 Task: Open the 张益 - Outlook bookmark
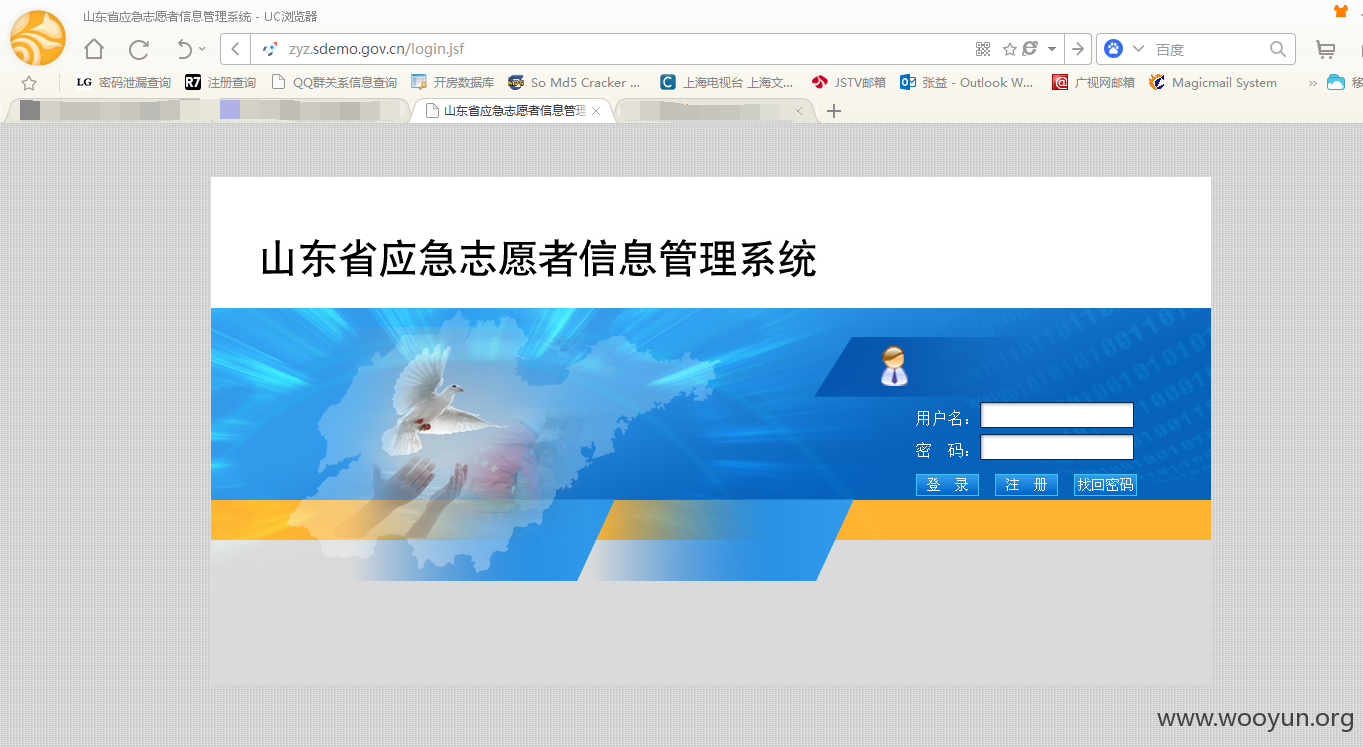pyautogui.click(x=966, y=83)
